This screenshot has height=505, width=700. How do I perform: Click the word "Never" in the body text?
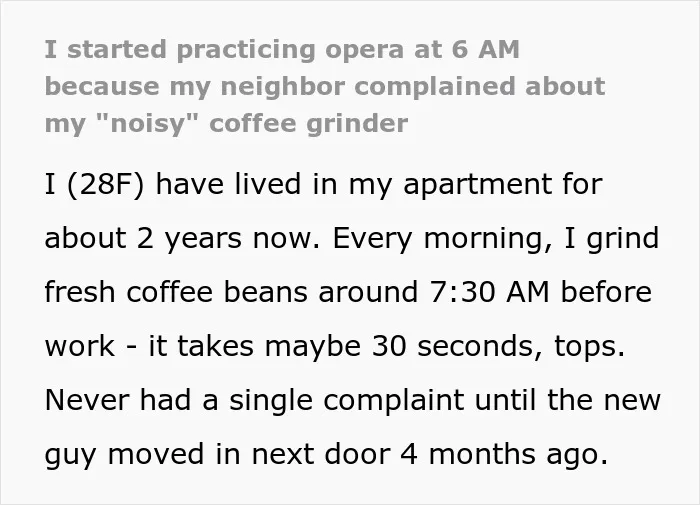(87, 400)
